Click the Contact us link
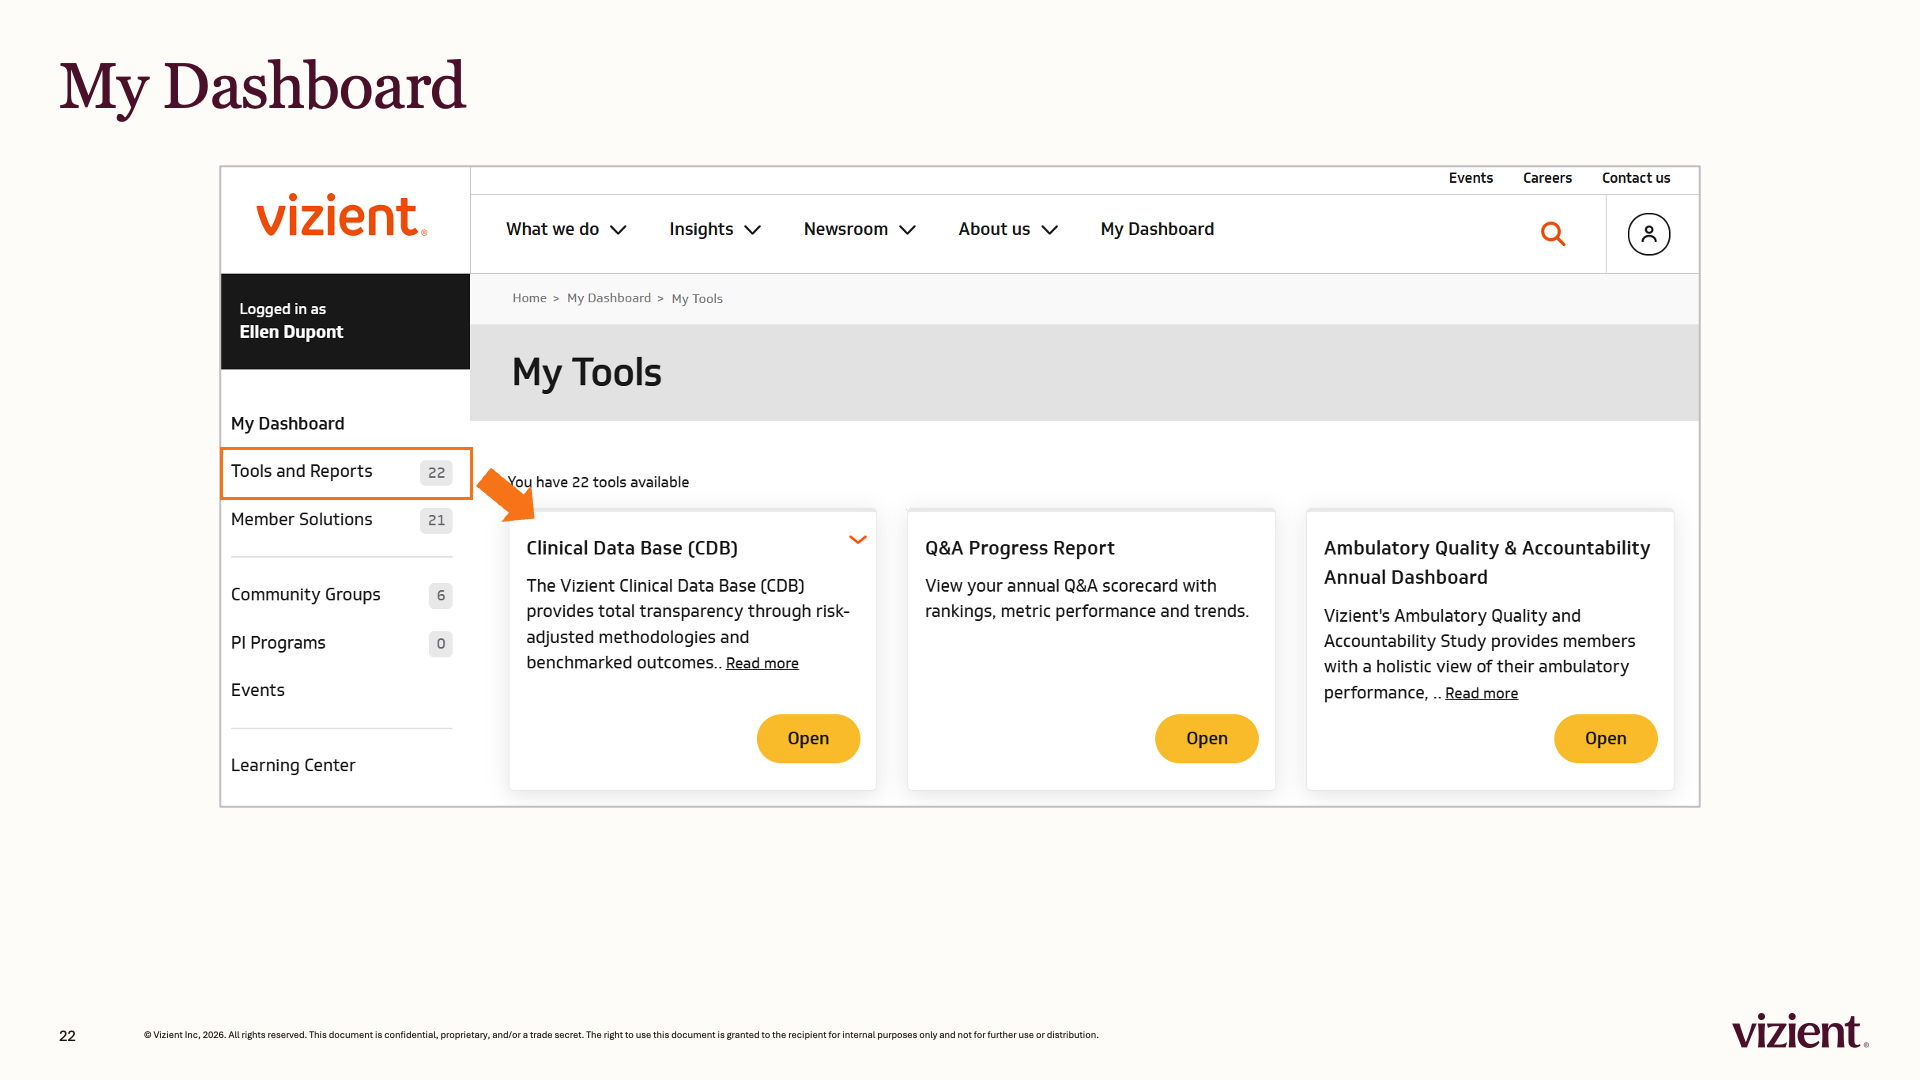1920x1080 pixels. 1636,178
